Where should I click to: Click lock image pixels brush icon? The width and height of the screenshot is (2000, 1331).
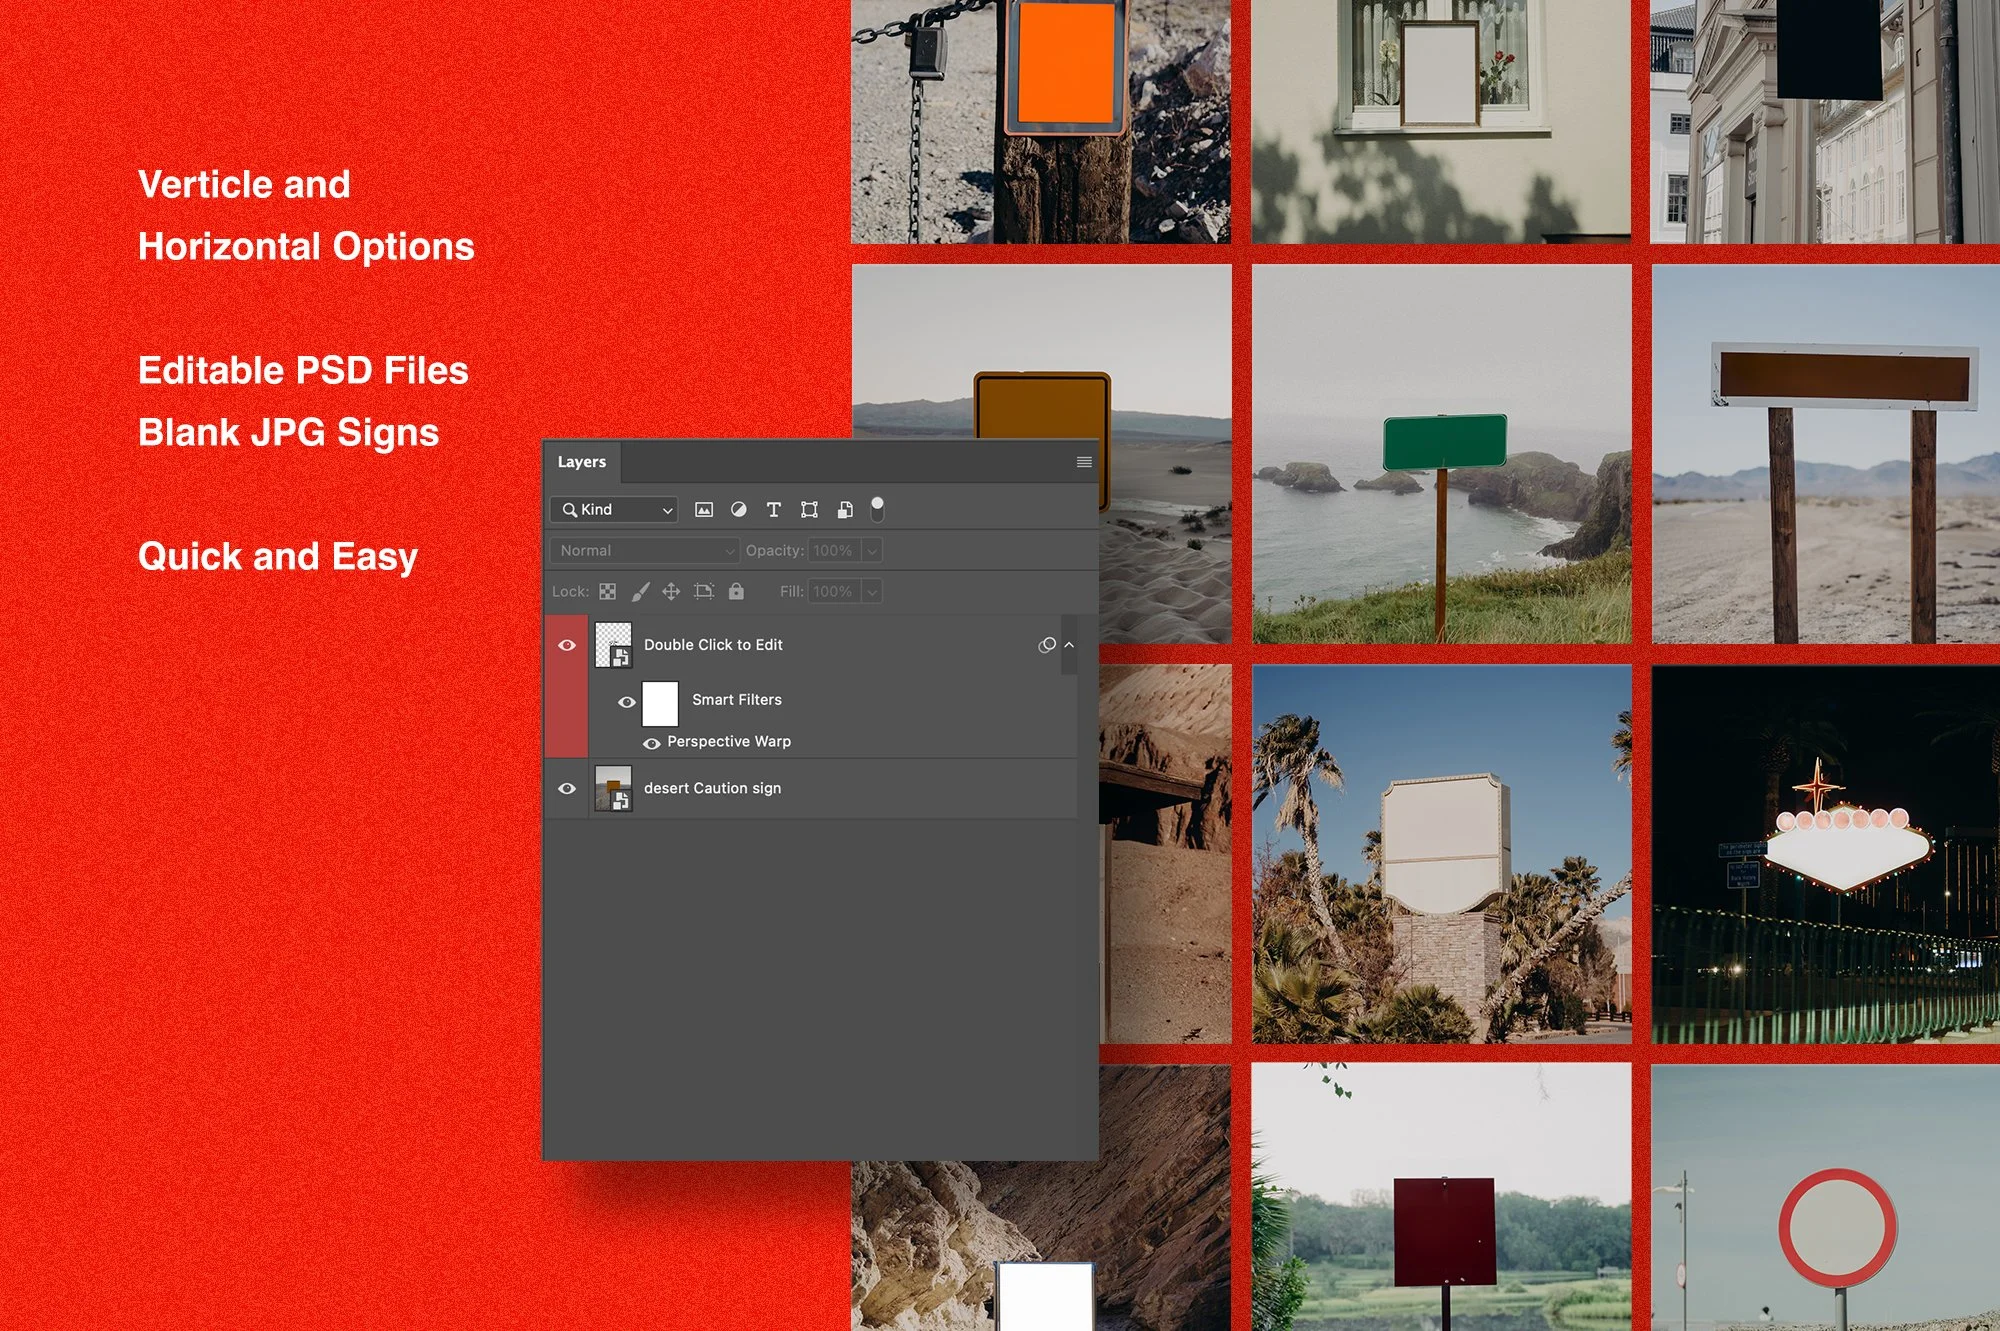(x=640, y=592)
